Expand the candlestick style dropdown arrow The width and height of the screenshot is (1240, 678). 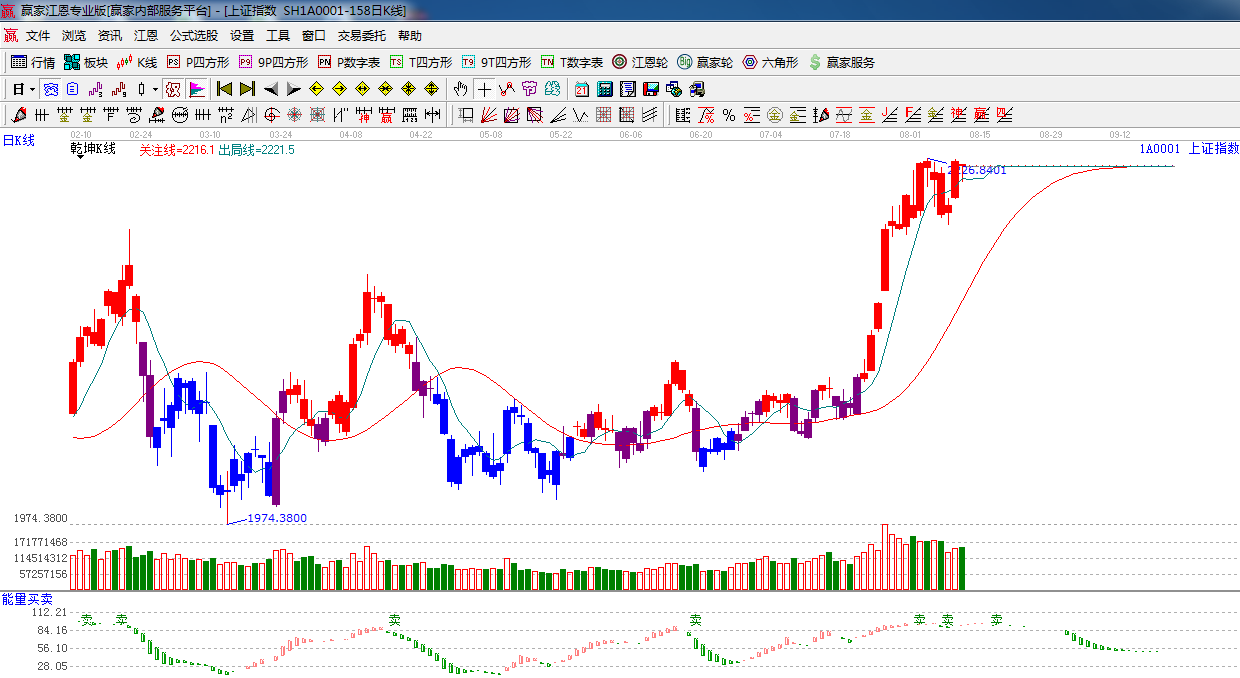pyautogui.click(x=155, y=89)
